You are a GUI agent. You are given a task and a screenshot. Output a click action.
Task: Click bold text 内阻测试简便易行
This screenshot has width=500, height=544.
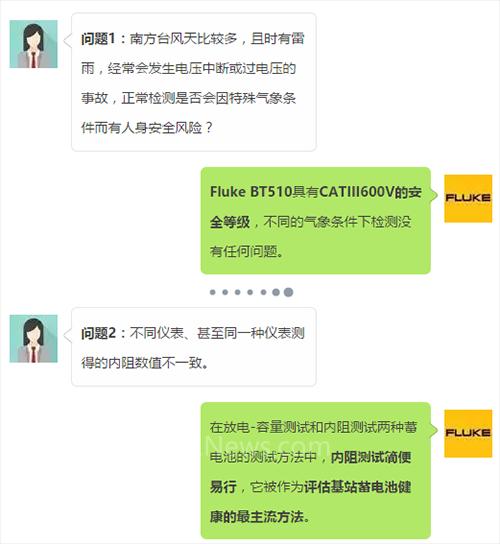311,472
